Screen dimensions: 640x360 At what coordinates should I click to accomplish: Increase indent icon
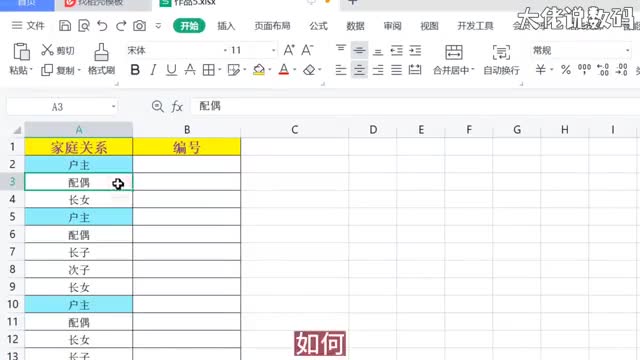pyautogui.click(x=415, y=50)
